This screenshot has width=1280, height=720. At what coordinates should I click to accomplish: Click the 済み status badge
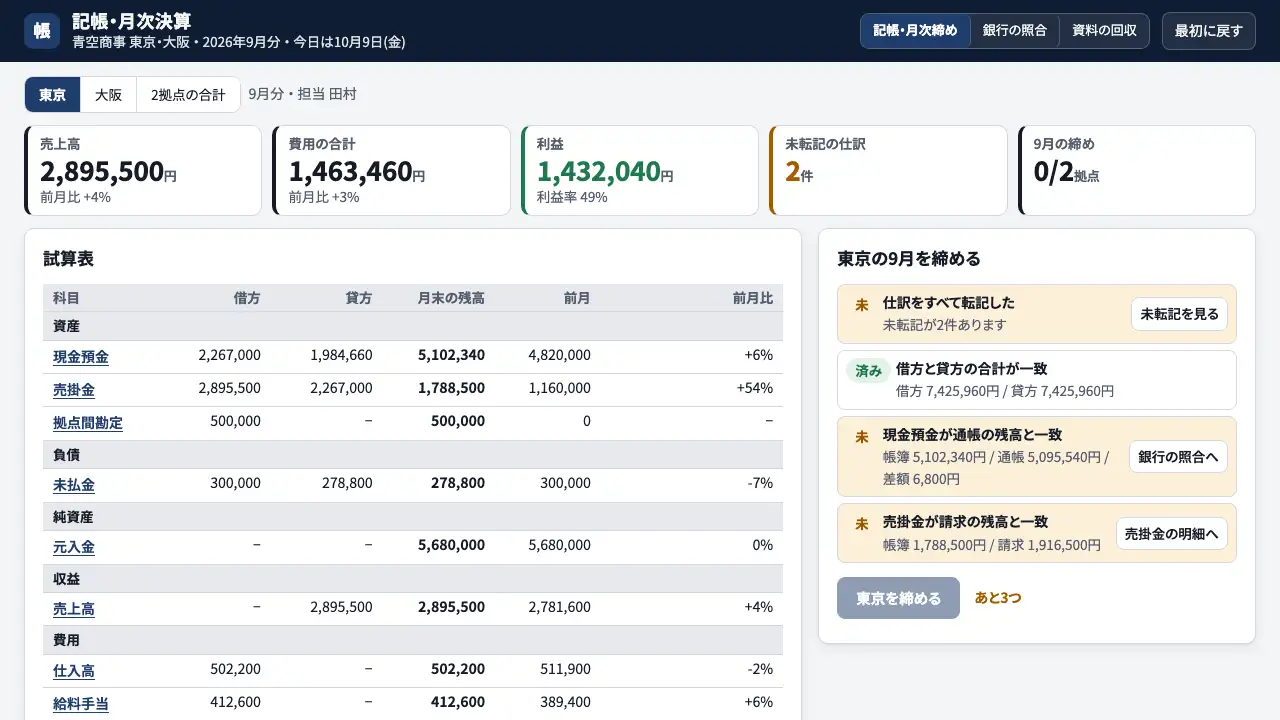[x=868, y=370]
